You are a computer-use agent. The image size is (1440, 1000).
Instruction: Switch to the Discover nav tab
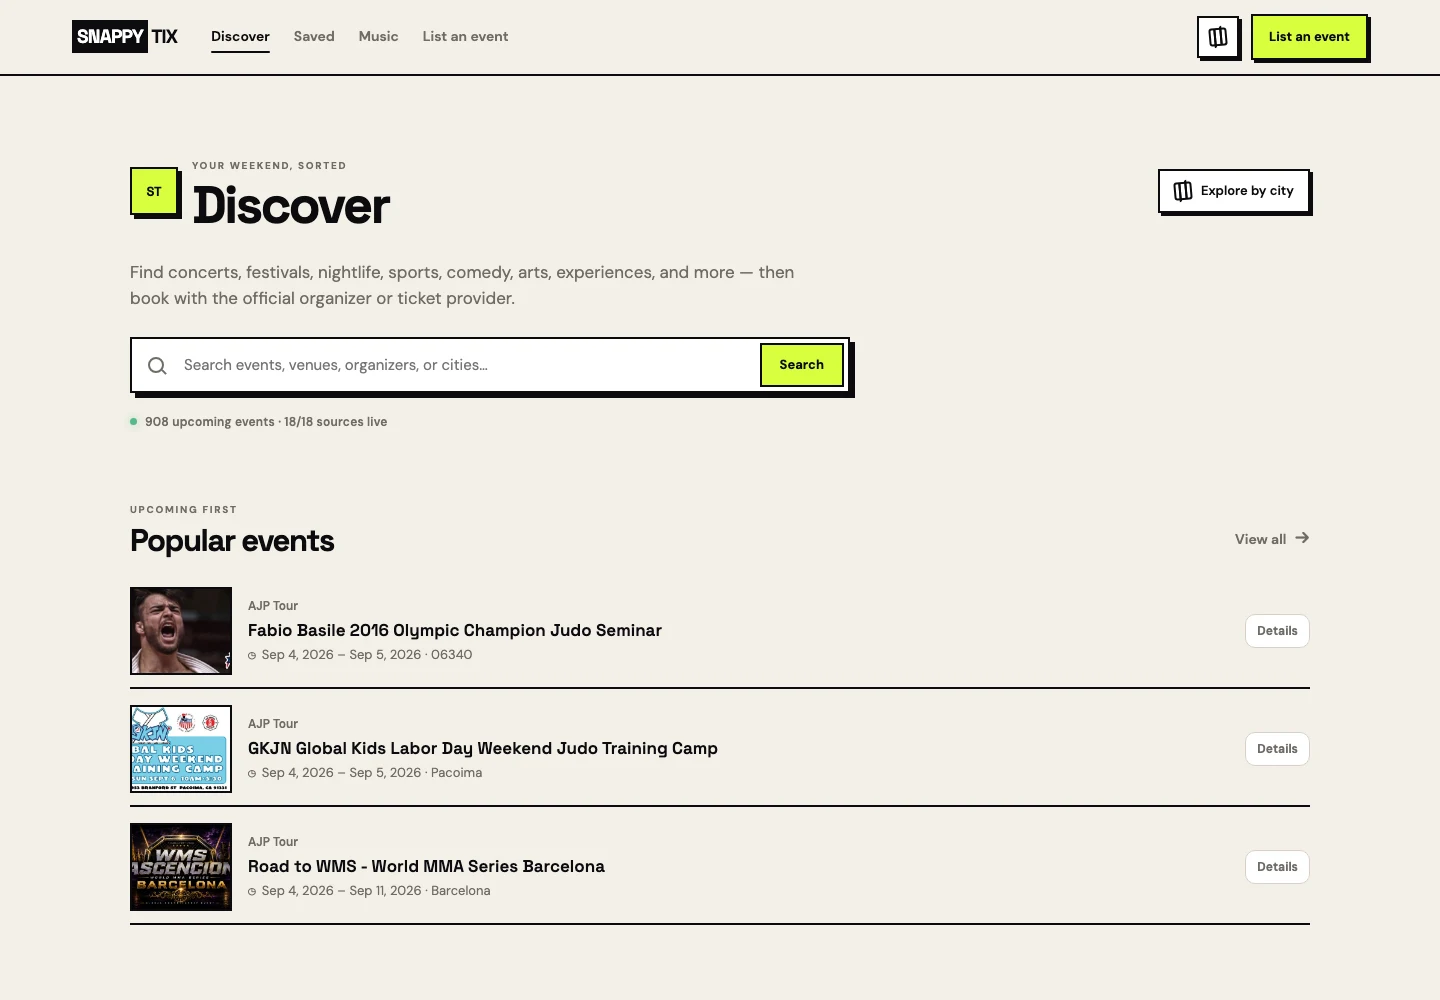pos(240,37)
